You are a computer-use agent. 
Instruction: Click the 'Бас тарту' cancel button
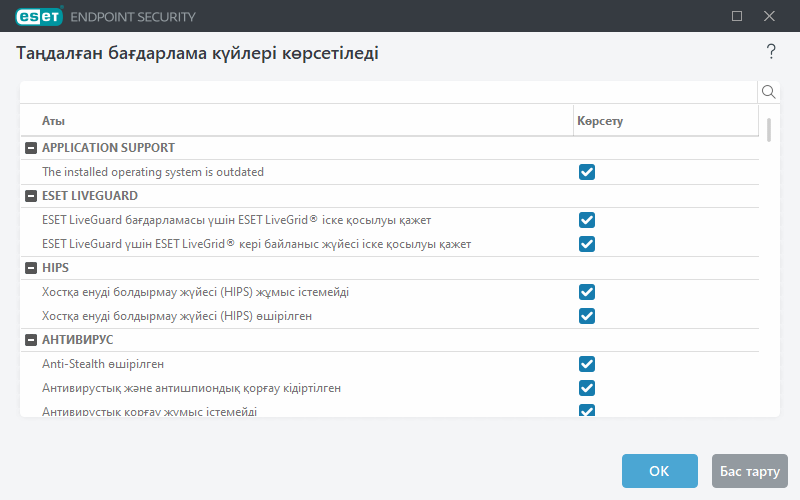click(749, 471)
